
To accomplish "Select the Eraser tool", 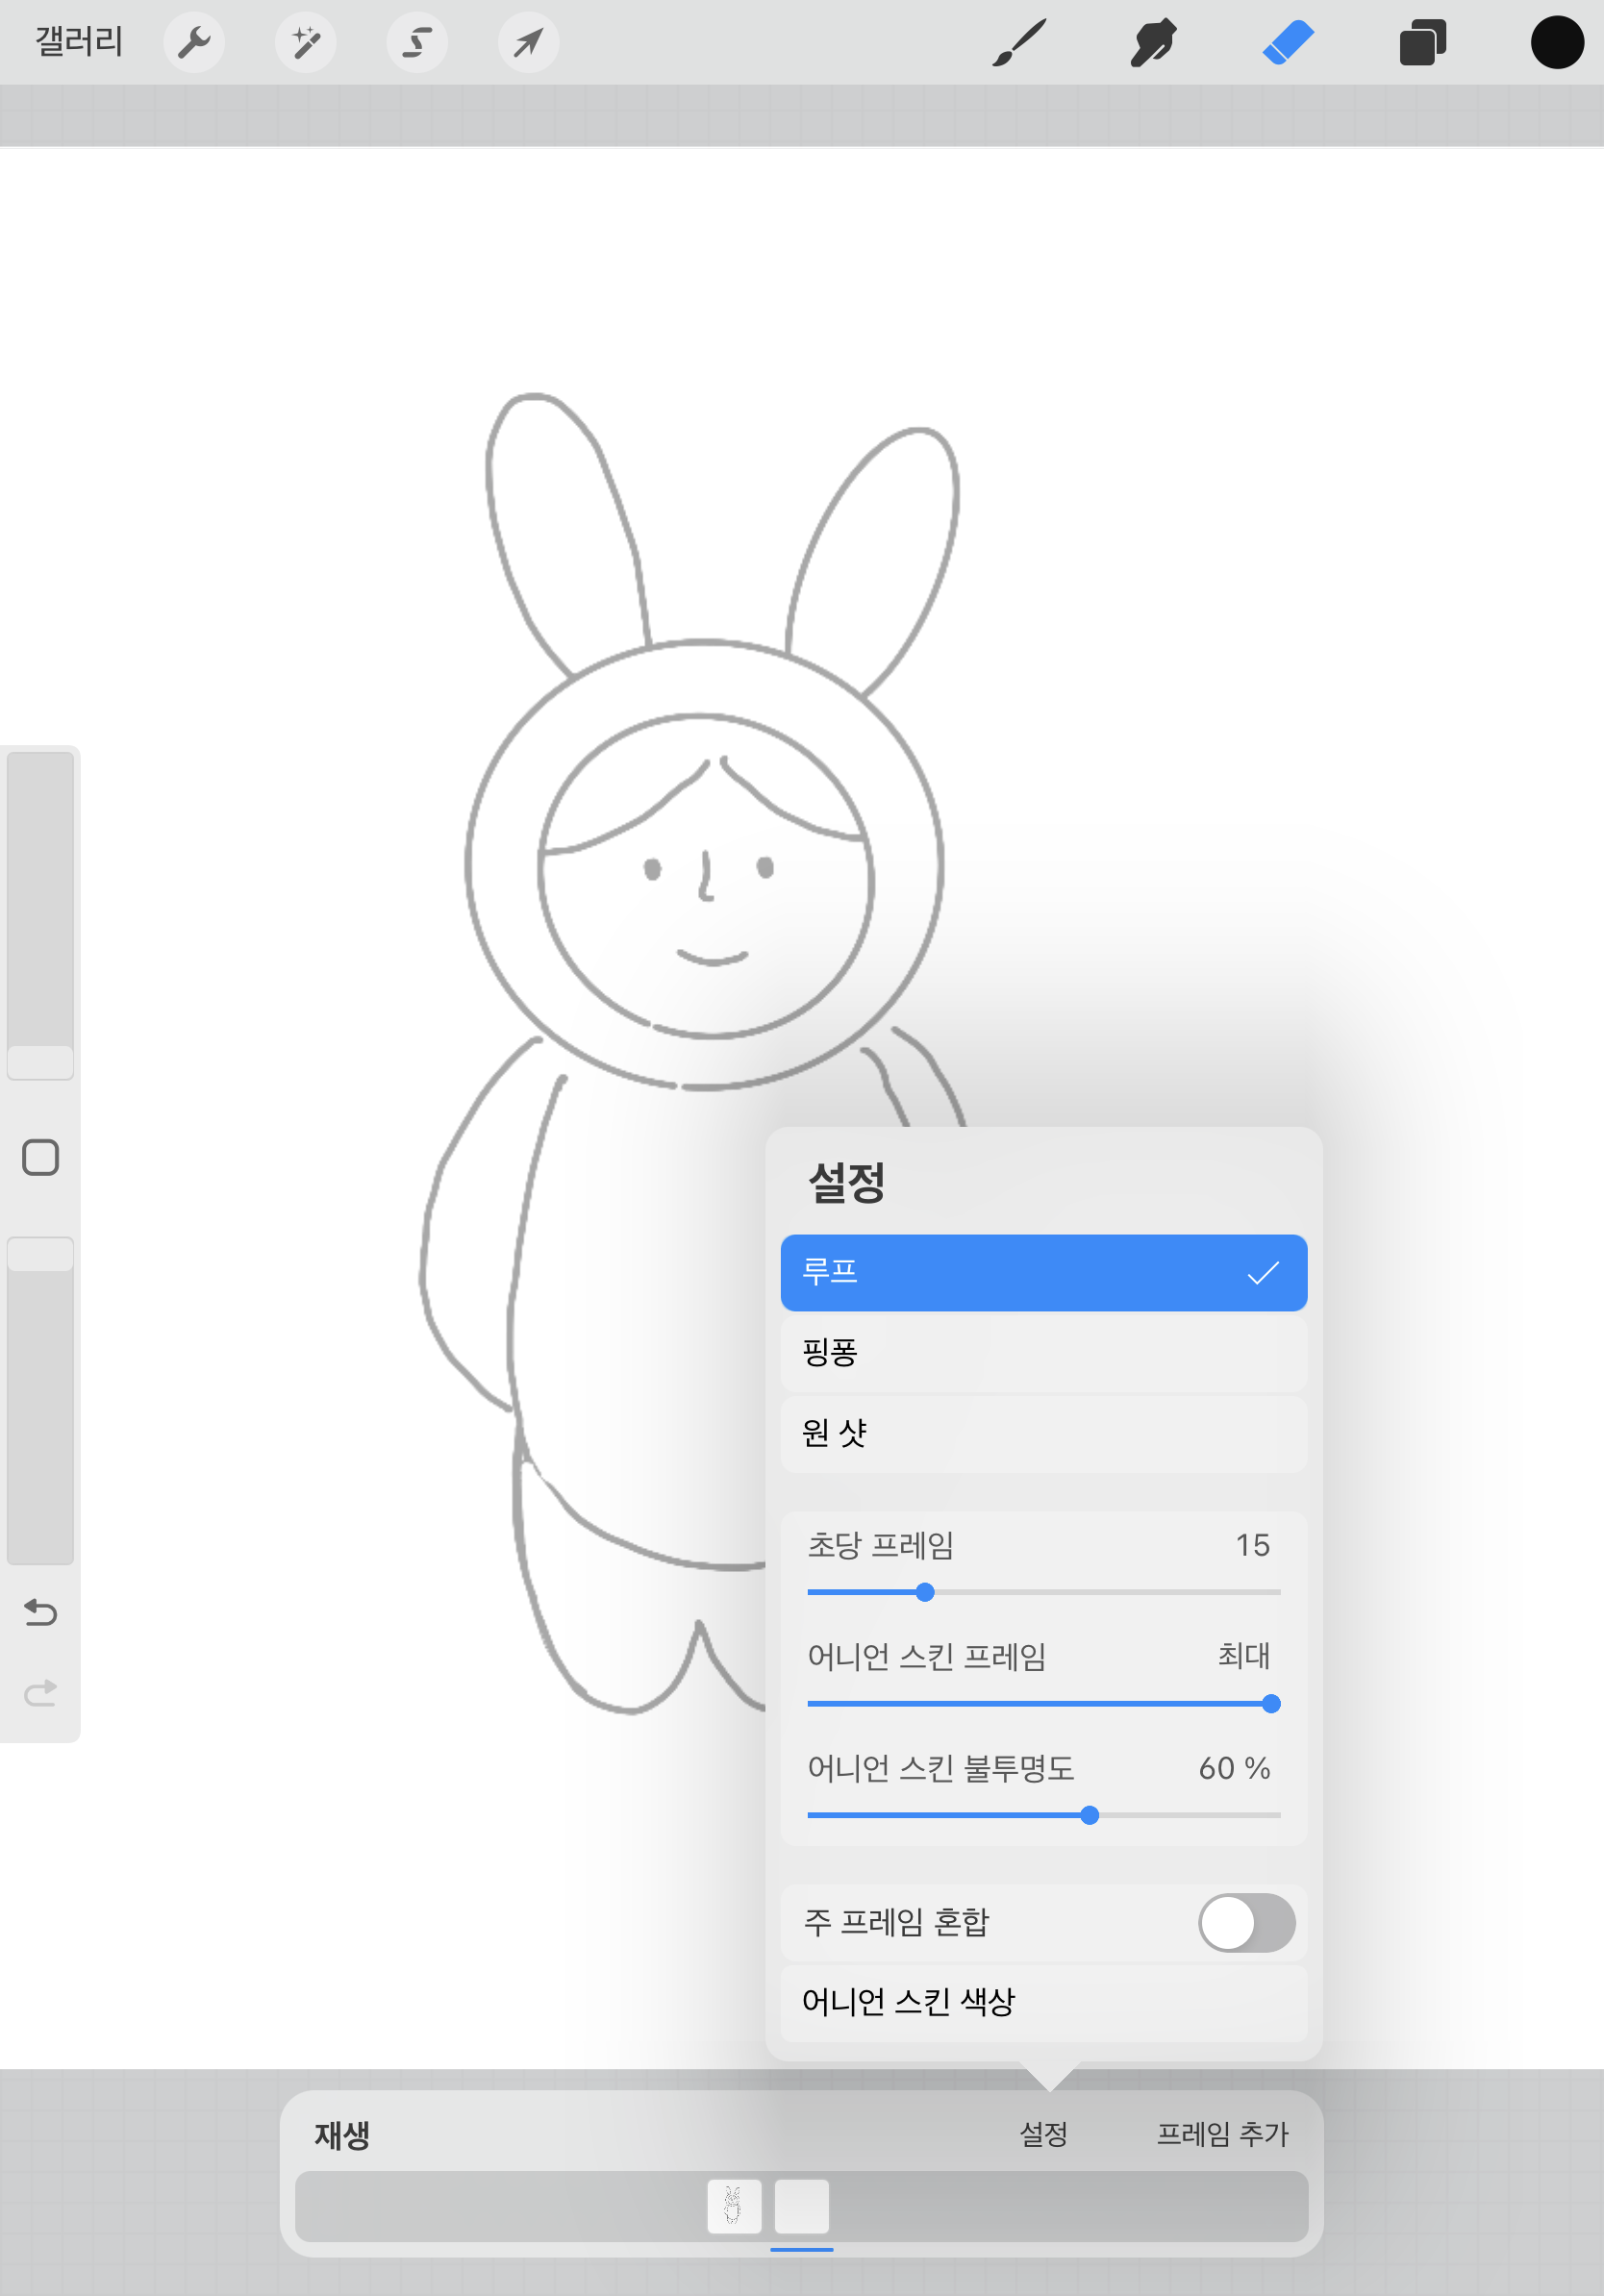I will pyautogui.click(x=1287, y=42).
